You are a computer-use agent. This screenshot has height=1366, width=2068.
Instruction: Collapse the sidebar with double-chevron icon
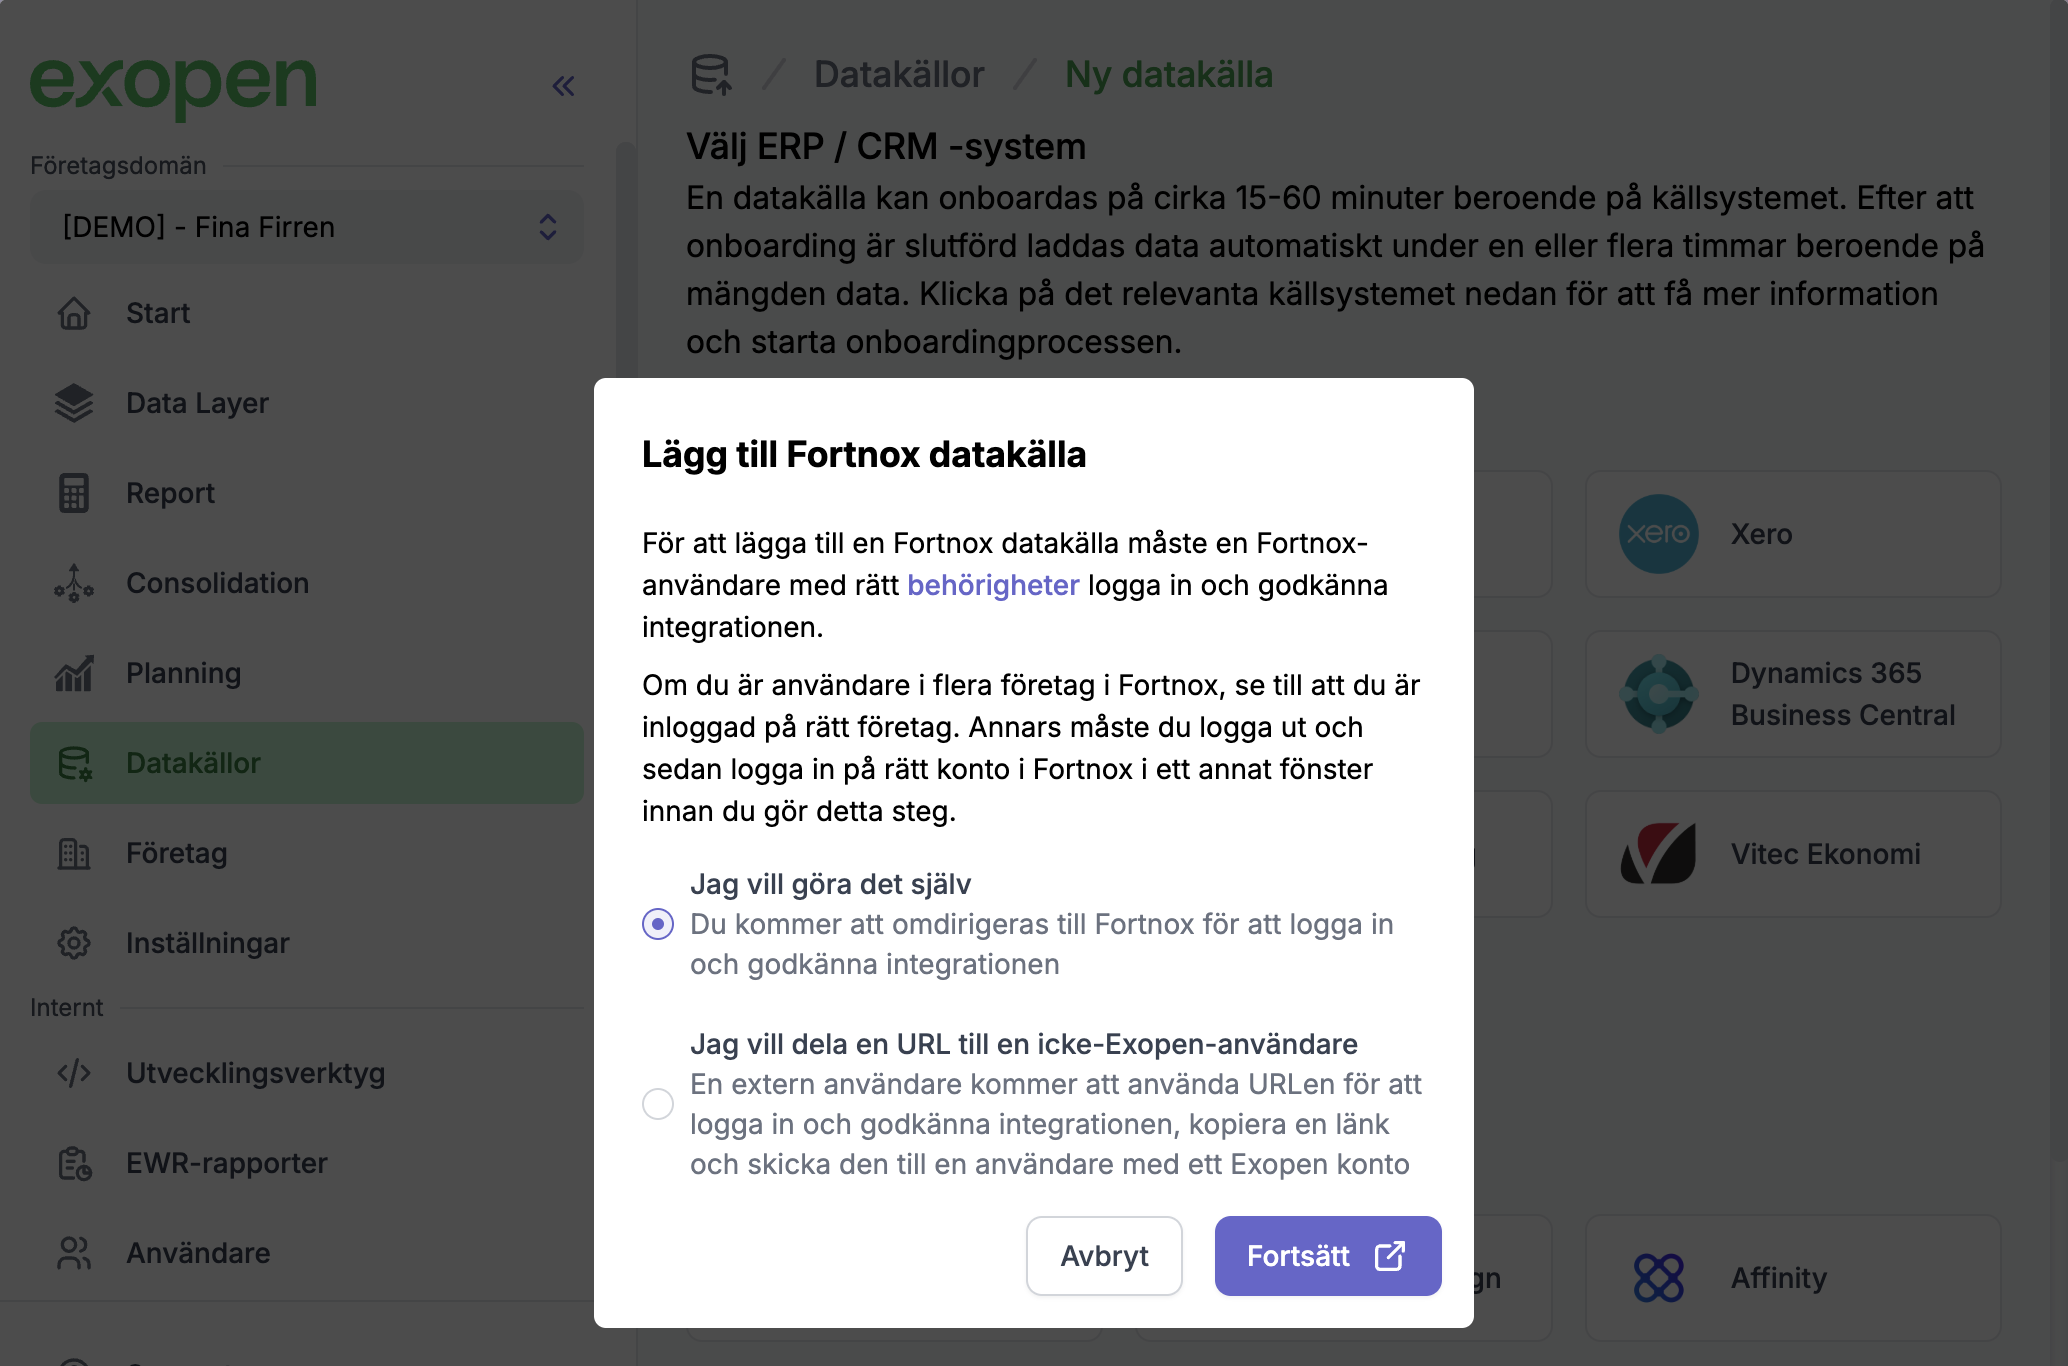(564, 86)
